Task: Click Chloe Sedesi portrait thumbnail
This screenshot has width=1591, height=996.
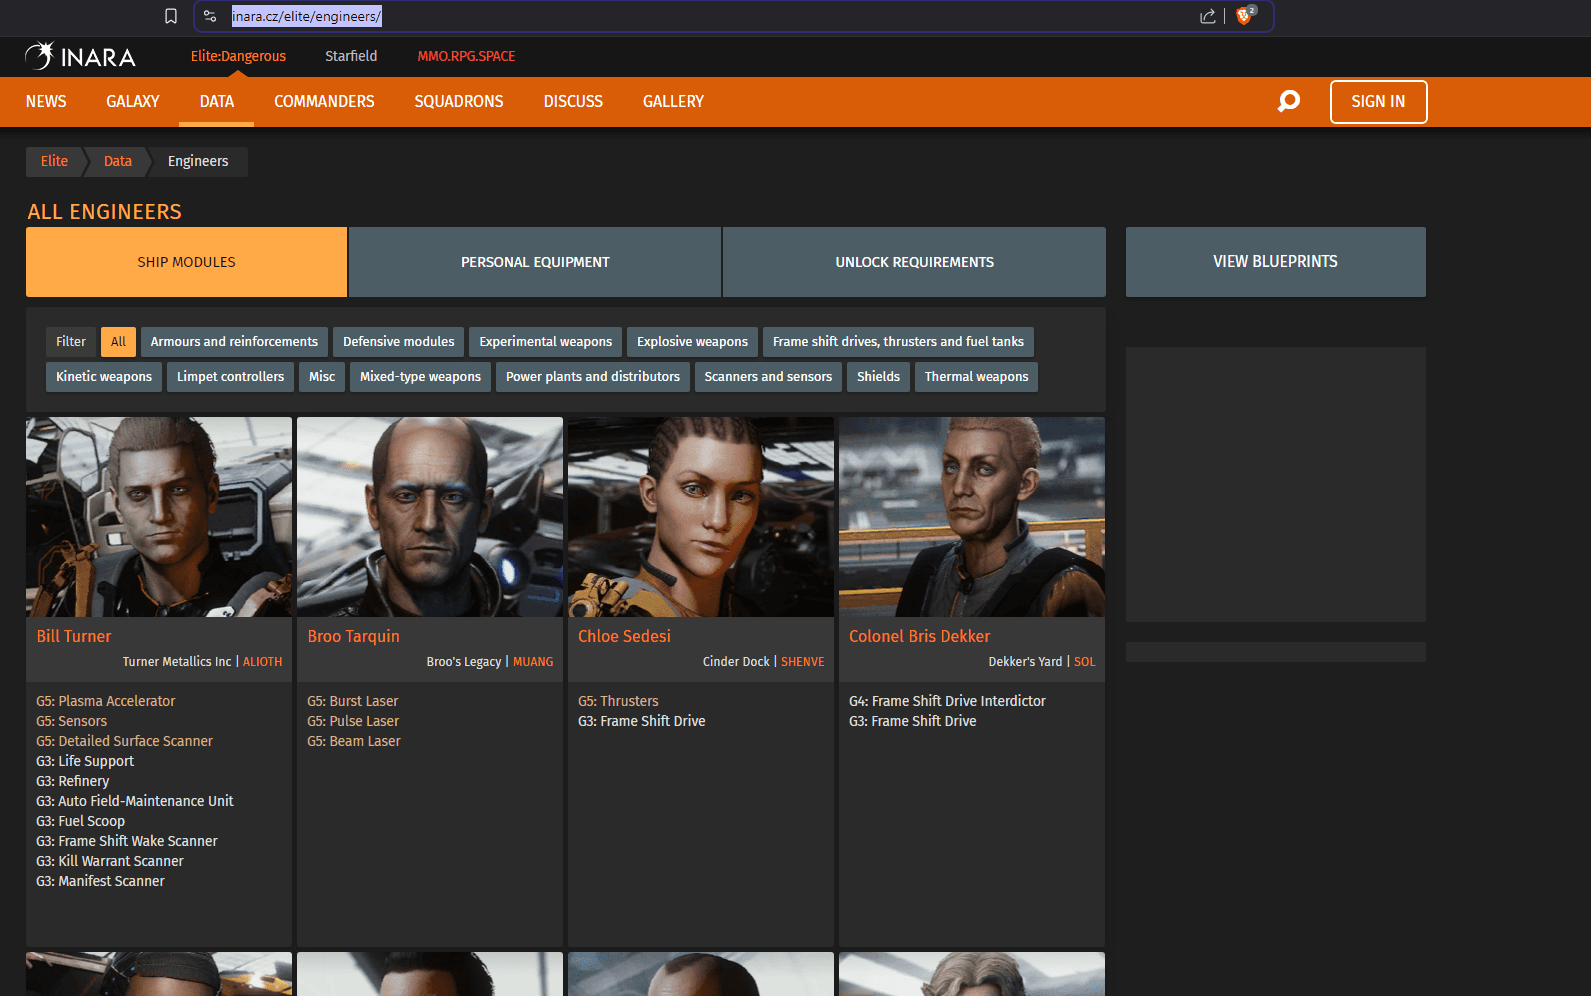Action: 700,517
